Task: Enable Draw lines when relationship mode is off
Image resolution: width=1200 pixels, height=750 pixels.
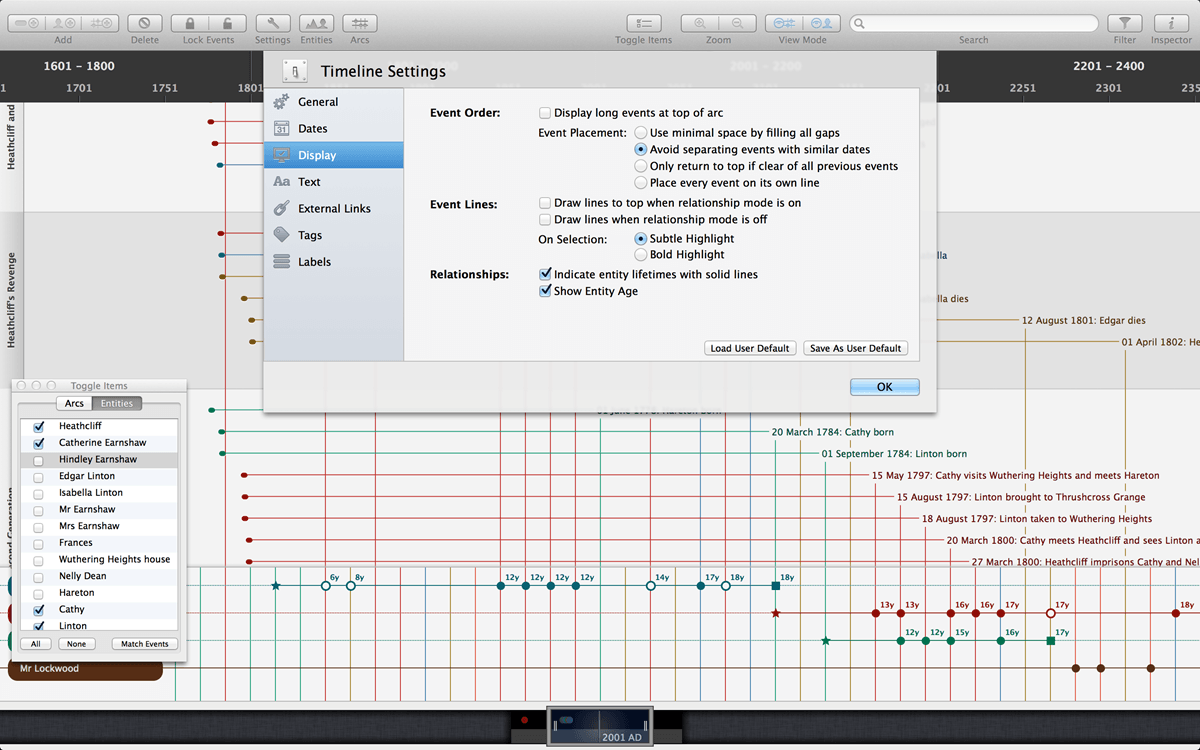Action: point(545,219)
